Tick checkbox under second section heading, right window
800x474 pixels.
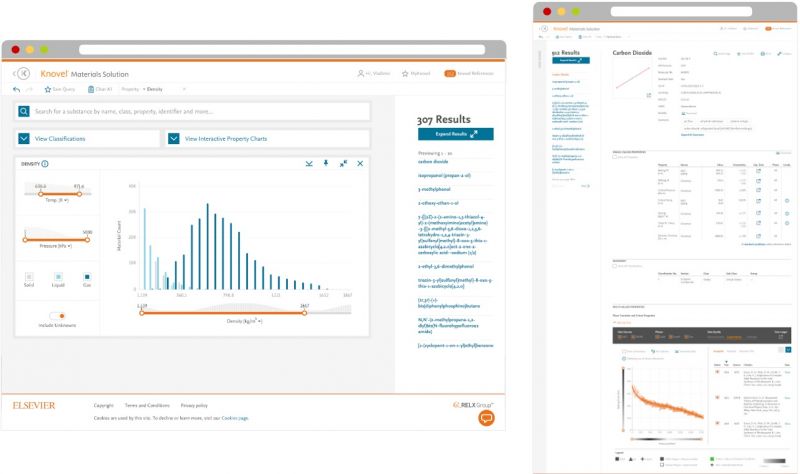(615, 266)
